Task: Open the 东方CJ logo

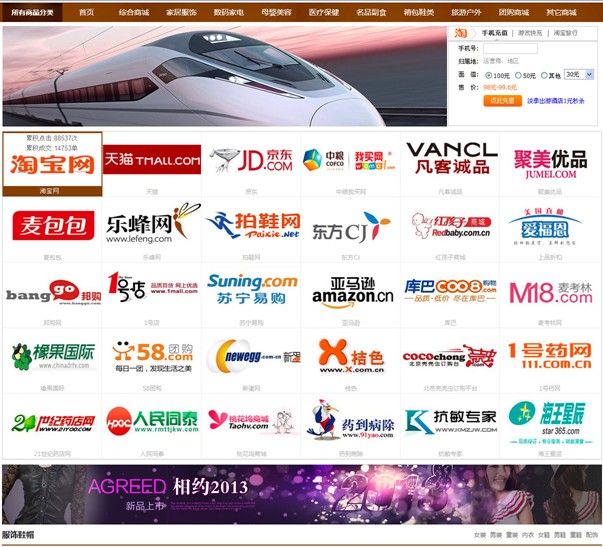Action: click(x=351, y=228)
